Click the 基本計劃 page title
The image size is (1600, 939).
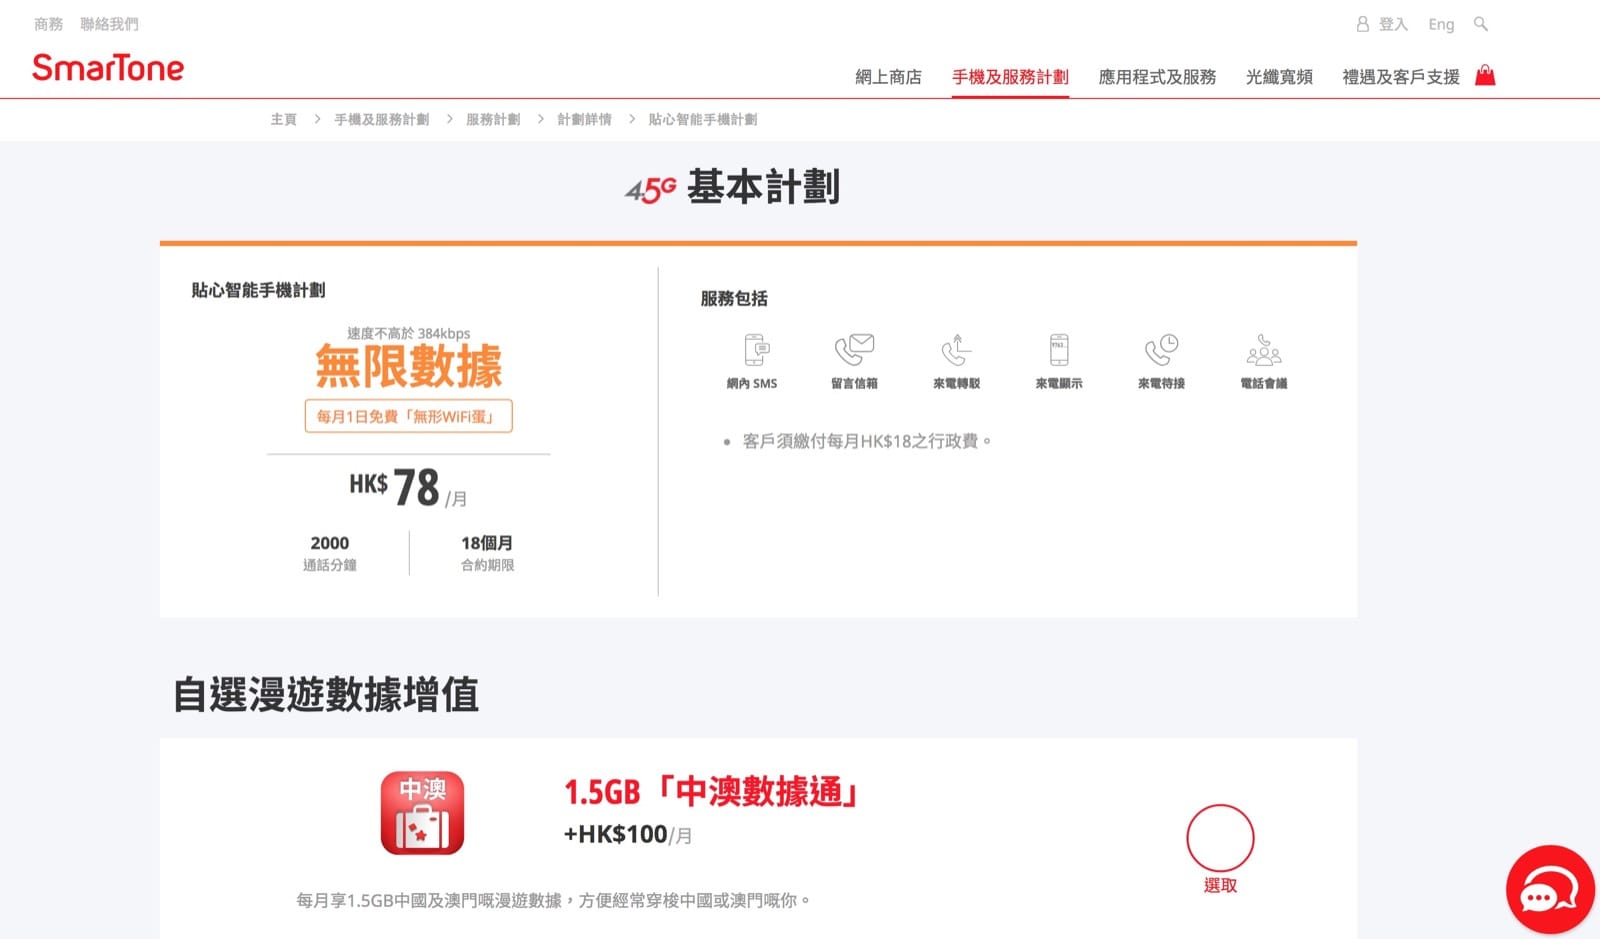point(763,187)
